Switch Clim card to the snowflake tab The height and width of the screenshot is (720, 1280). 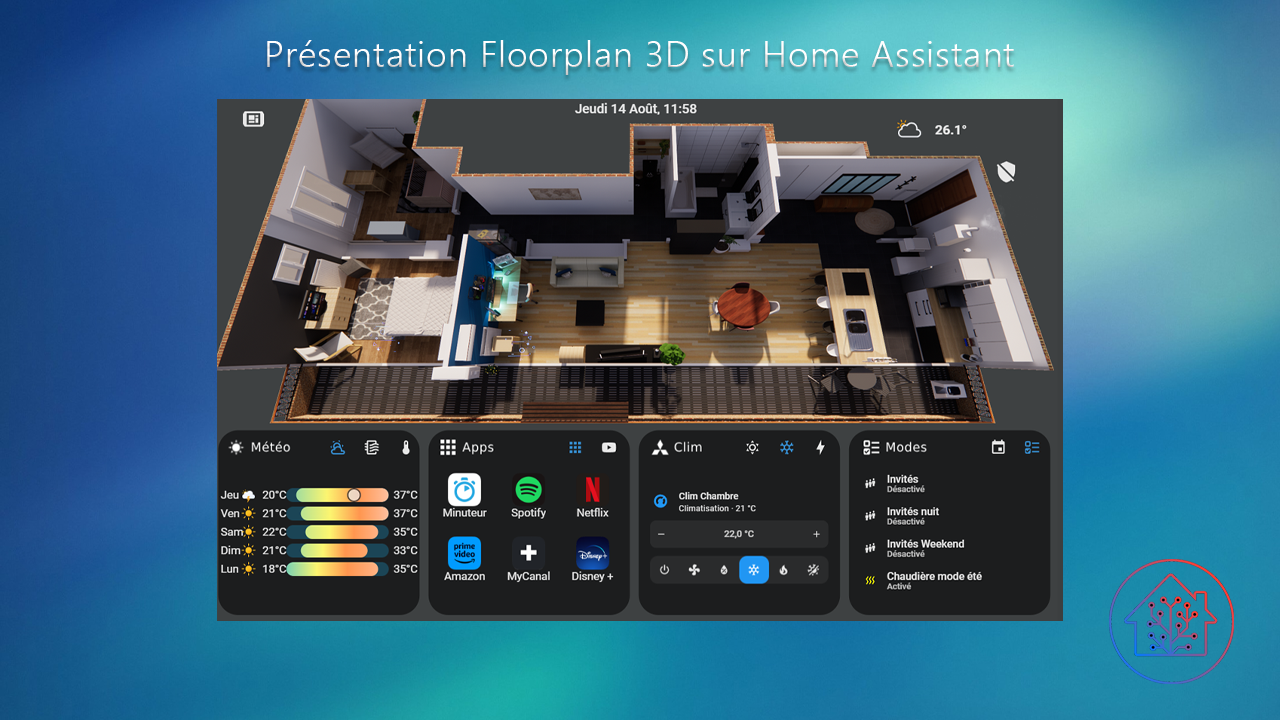click(x=787, y=448)
